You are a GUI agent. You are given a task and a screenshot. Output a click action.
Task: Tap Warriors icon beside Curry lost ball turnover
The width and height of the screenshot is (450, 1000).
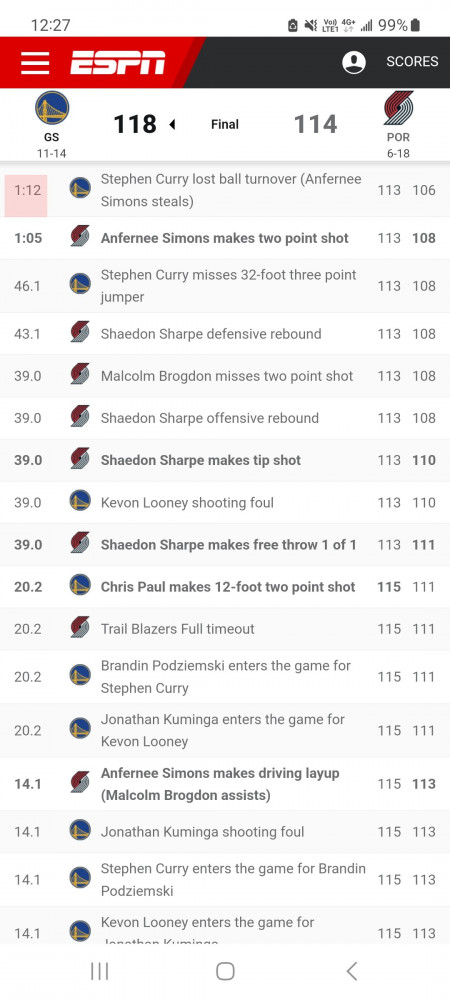(80, 188)
